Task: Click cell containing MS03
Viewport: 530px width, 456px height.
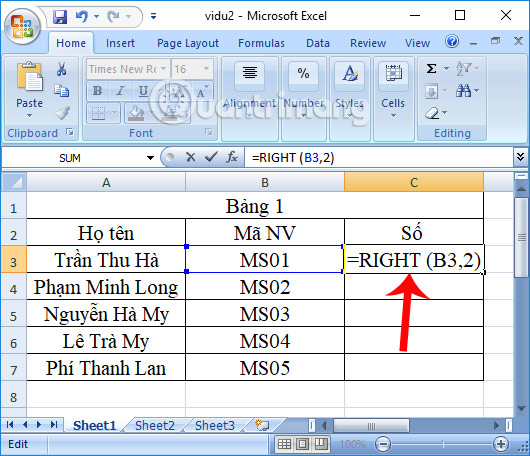Action: point(265,313)
